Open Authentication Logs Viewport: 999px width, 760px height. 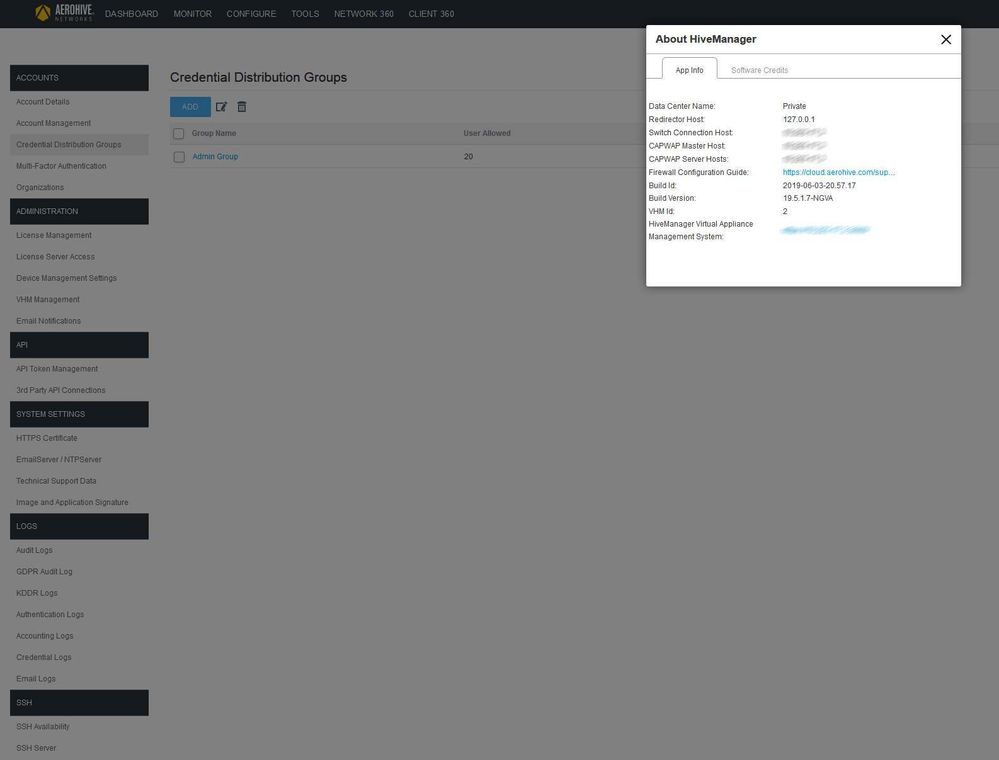[x=50, y=615]
